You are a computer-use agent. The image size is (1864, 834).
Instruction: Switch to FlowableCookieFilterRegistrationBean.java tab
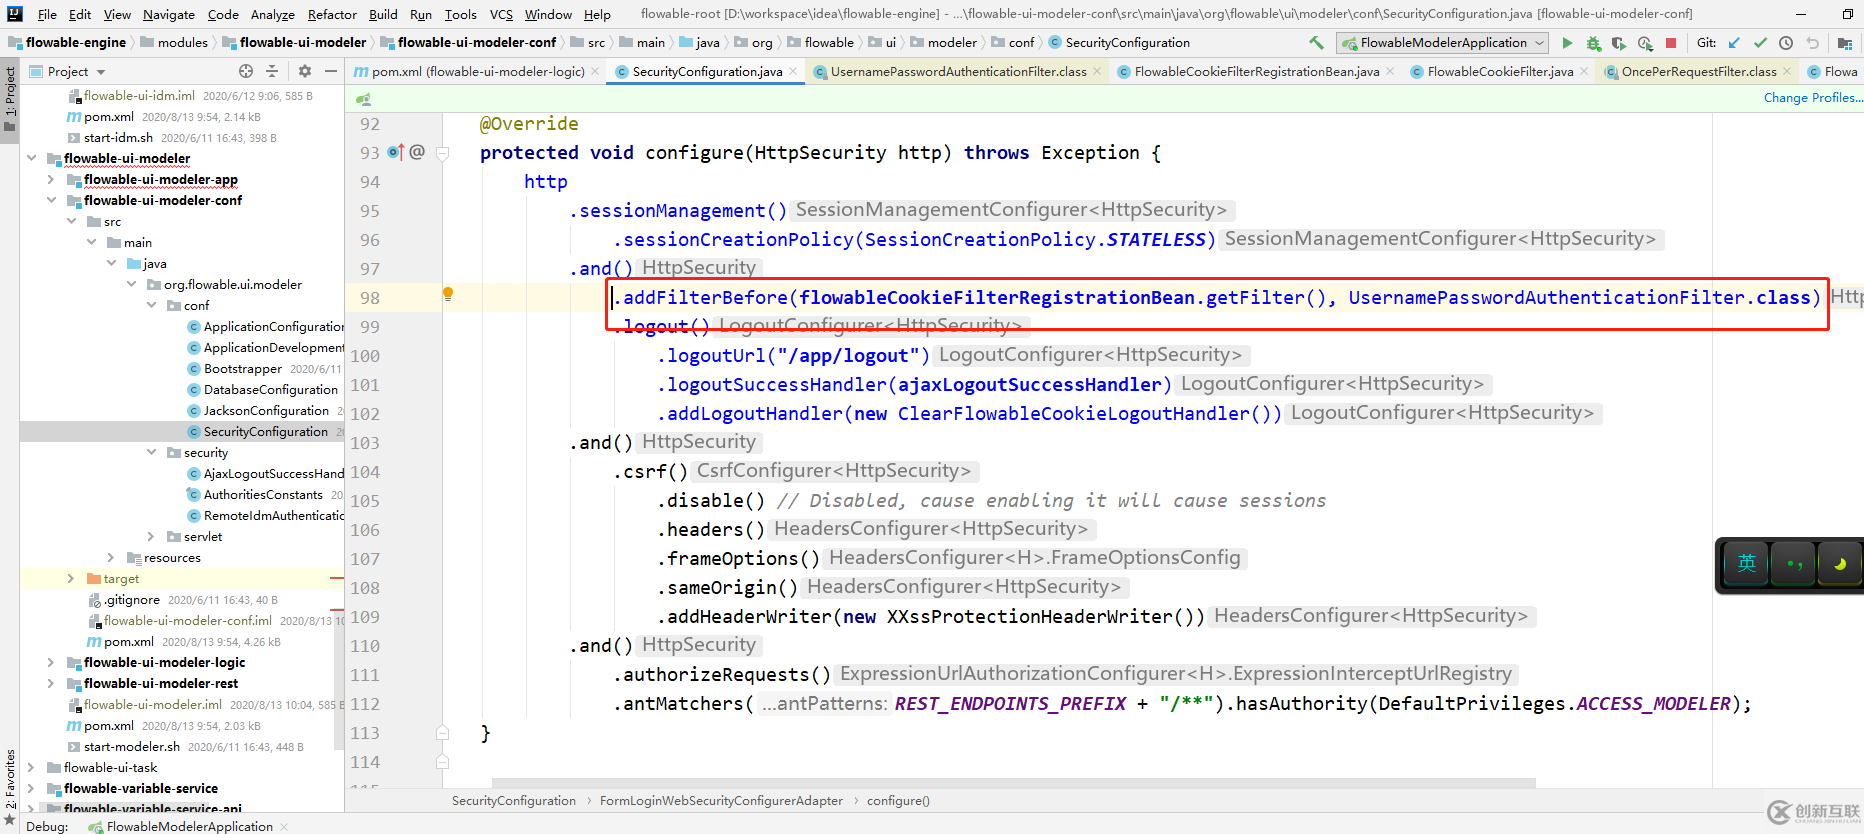click(1257, 71)
